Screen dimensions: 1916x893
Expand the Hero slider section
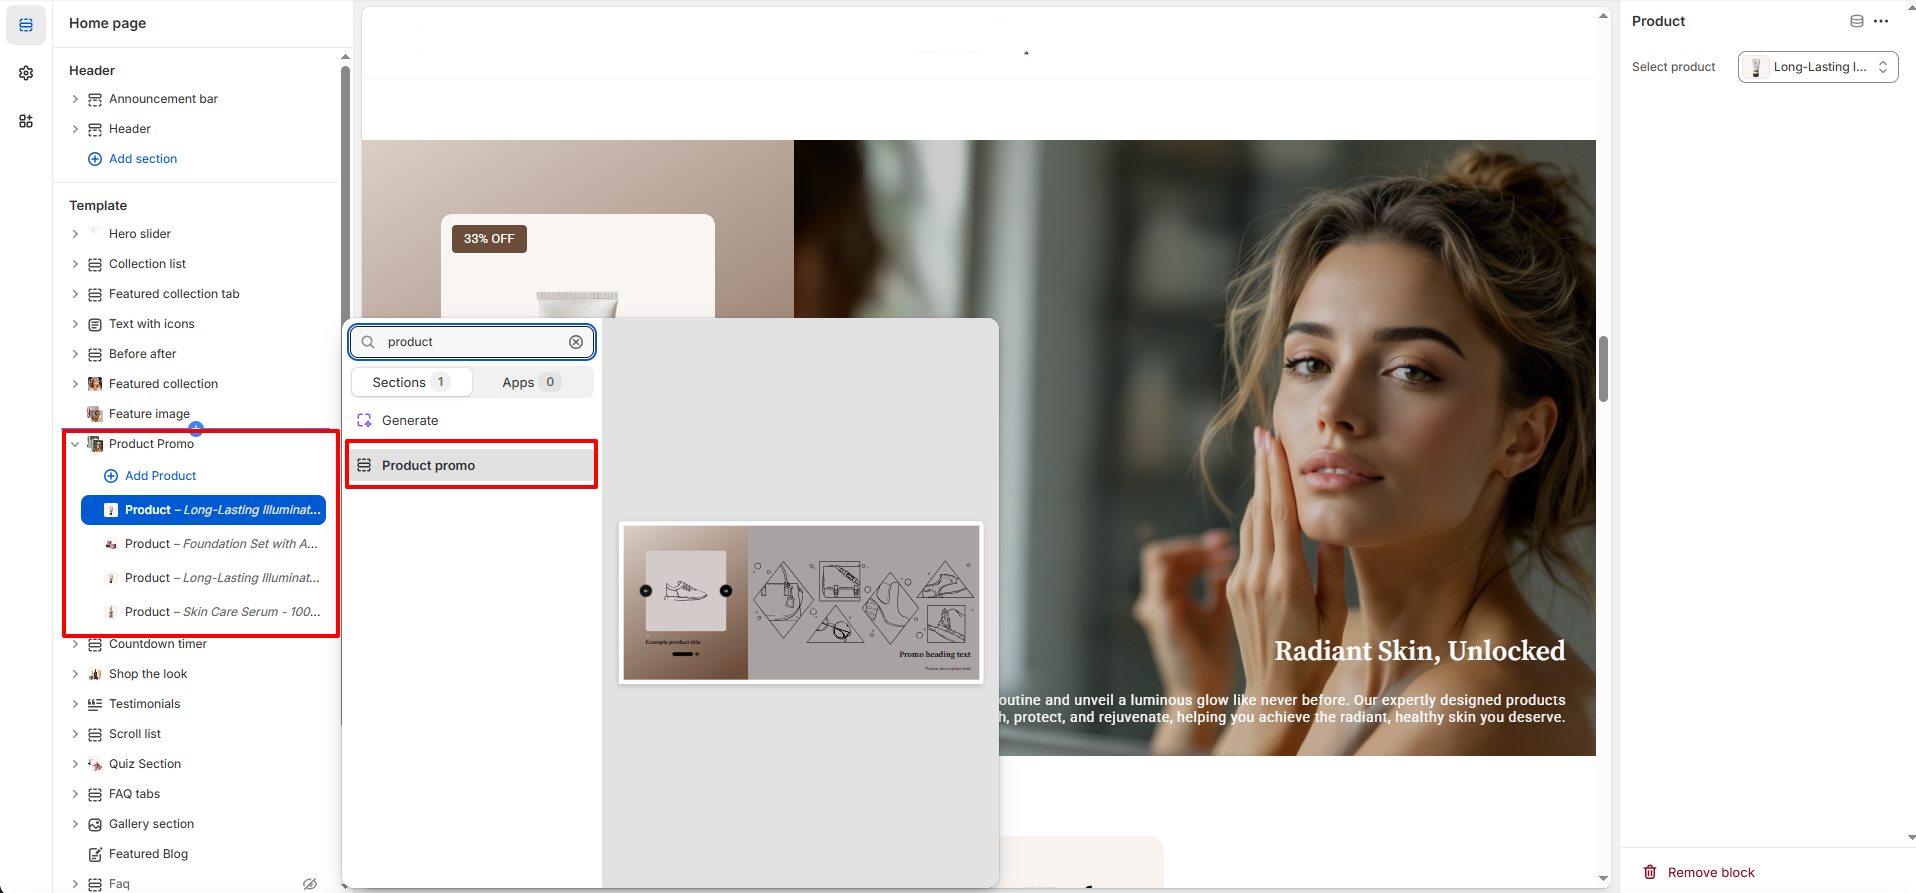click(75, 234)
